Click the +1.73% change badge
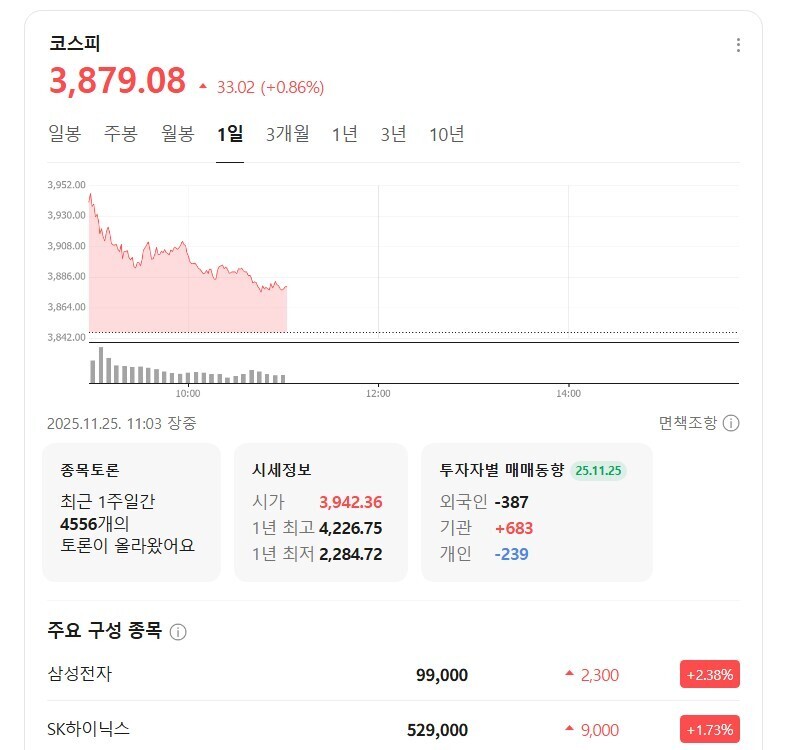The width and height of the screenshot is (794, 750). [709, 730]
